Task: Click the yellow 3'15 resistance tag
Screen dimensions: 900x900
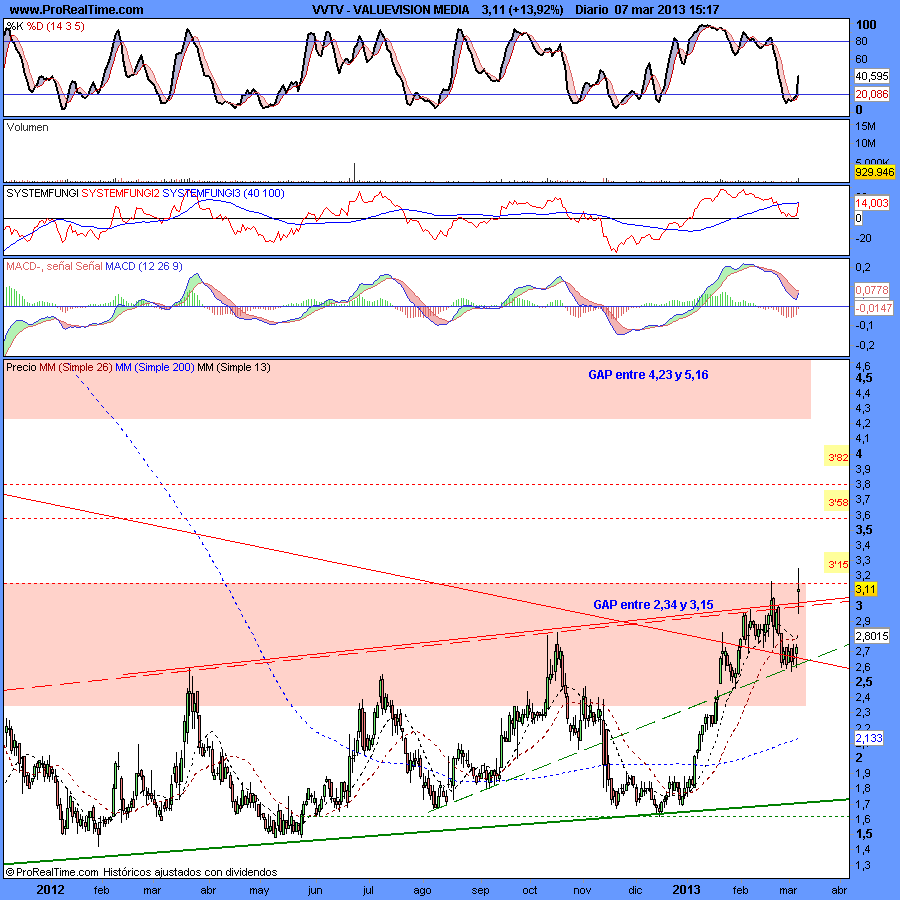Action: [837, 564]
